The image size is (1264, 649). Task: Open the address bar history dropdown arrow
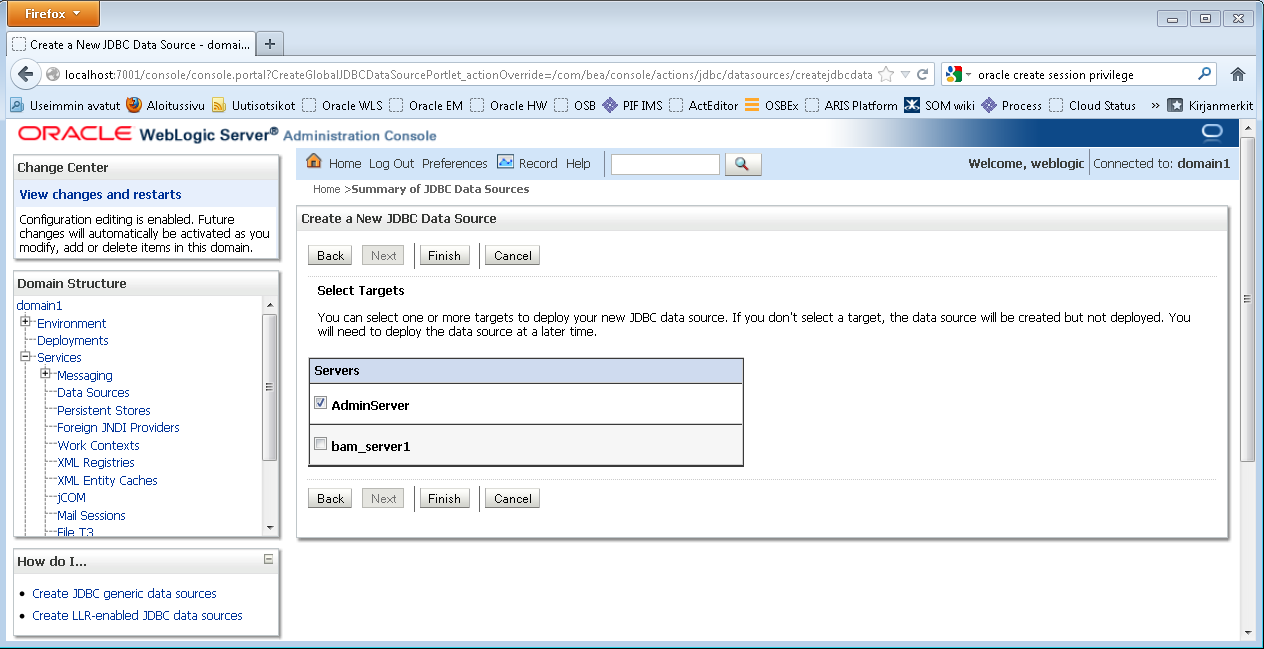[905, 74]
